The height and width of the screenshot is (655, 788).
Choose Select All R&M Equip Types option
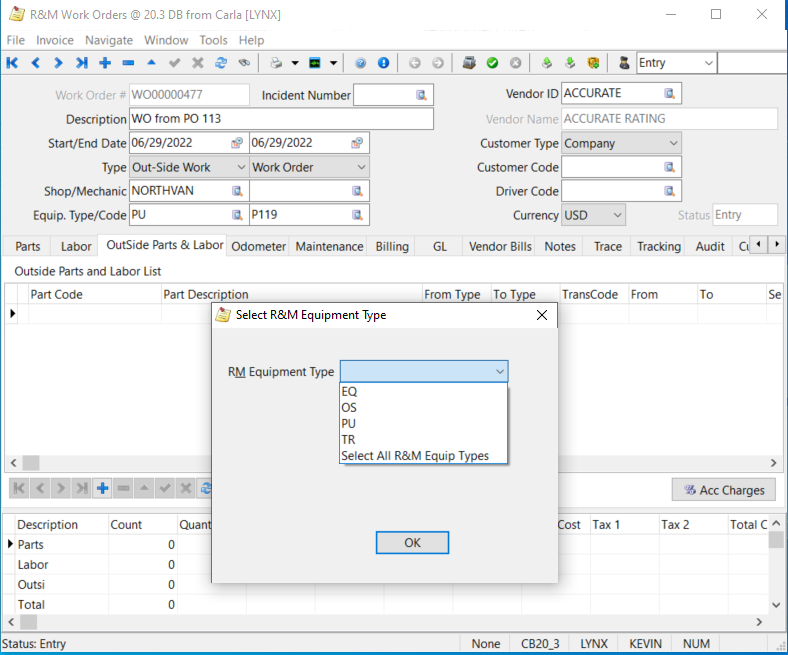pyautogui.click(x=415, y=456)
